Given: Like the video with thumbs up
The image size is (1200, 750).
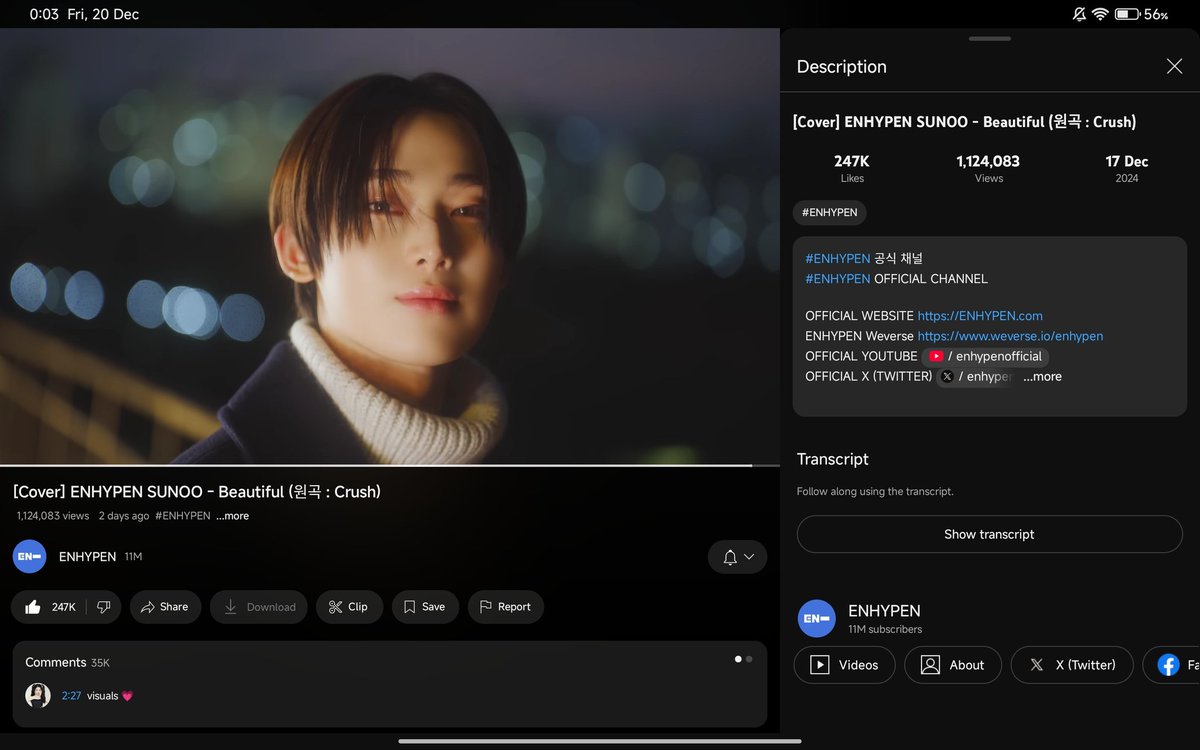Looking at the screenshot, I should (x=49, y=607).
